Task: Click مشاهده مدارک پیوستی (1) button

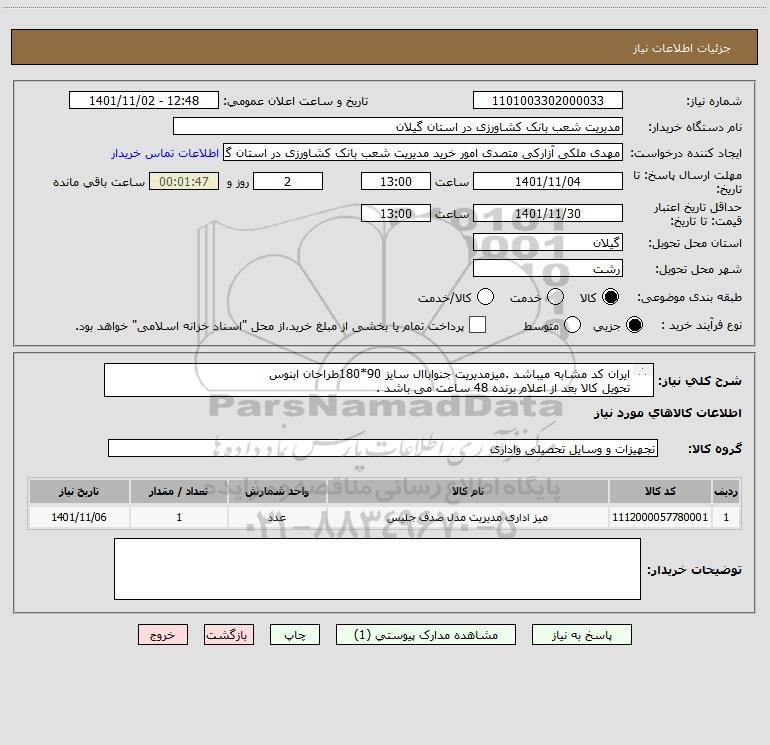Action: coord(426,635)
